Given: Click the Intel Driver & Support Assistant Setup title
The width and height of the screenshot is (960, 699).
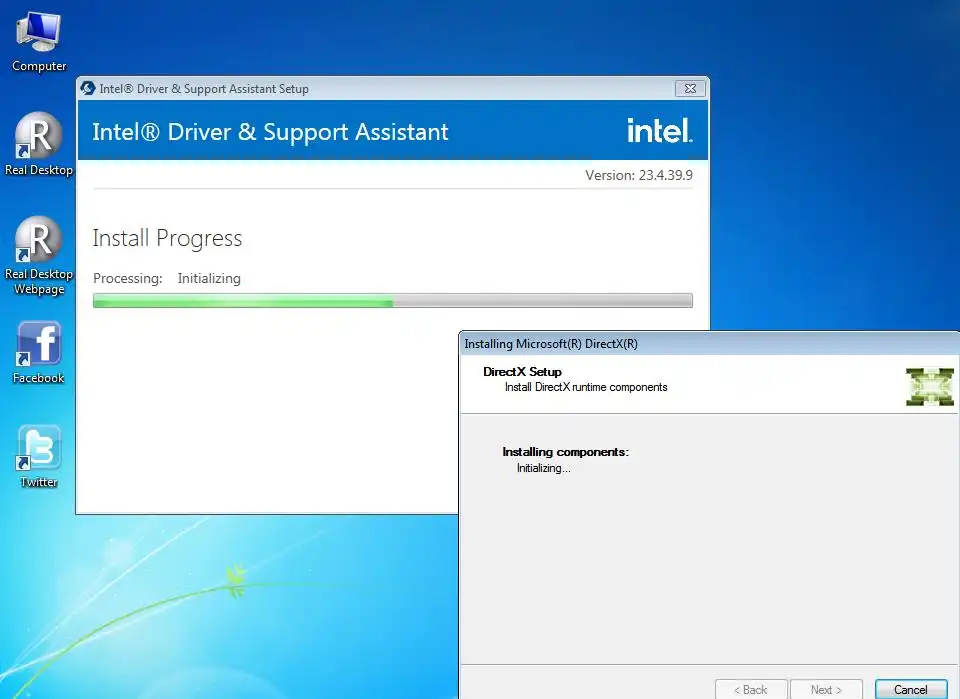Looking at the screenshot, I should [204, 89].
